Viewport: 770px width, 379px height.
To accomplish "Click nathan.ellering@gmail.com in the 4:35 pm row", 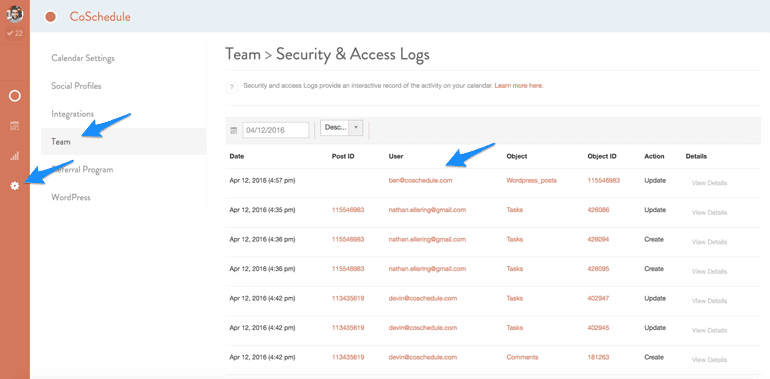I will 427,210.
